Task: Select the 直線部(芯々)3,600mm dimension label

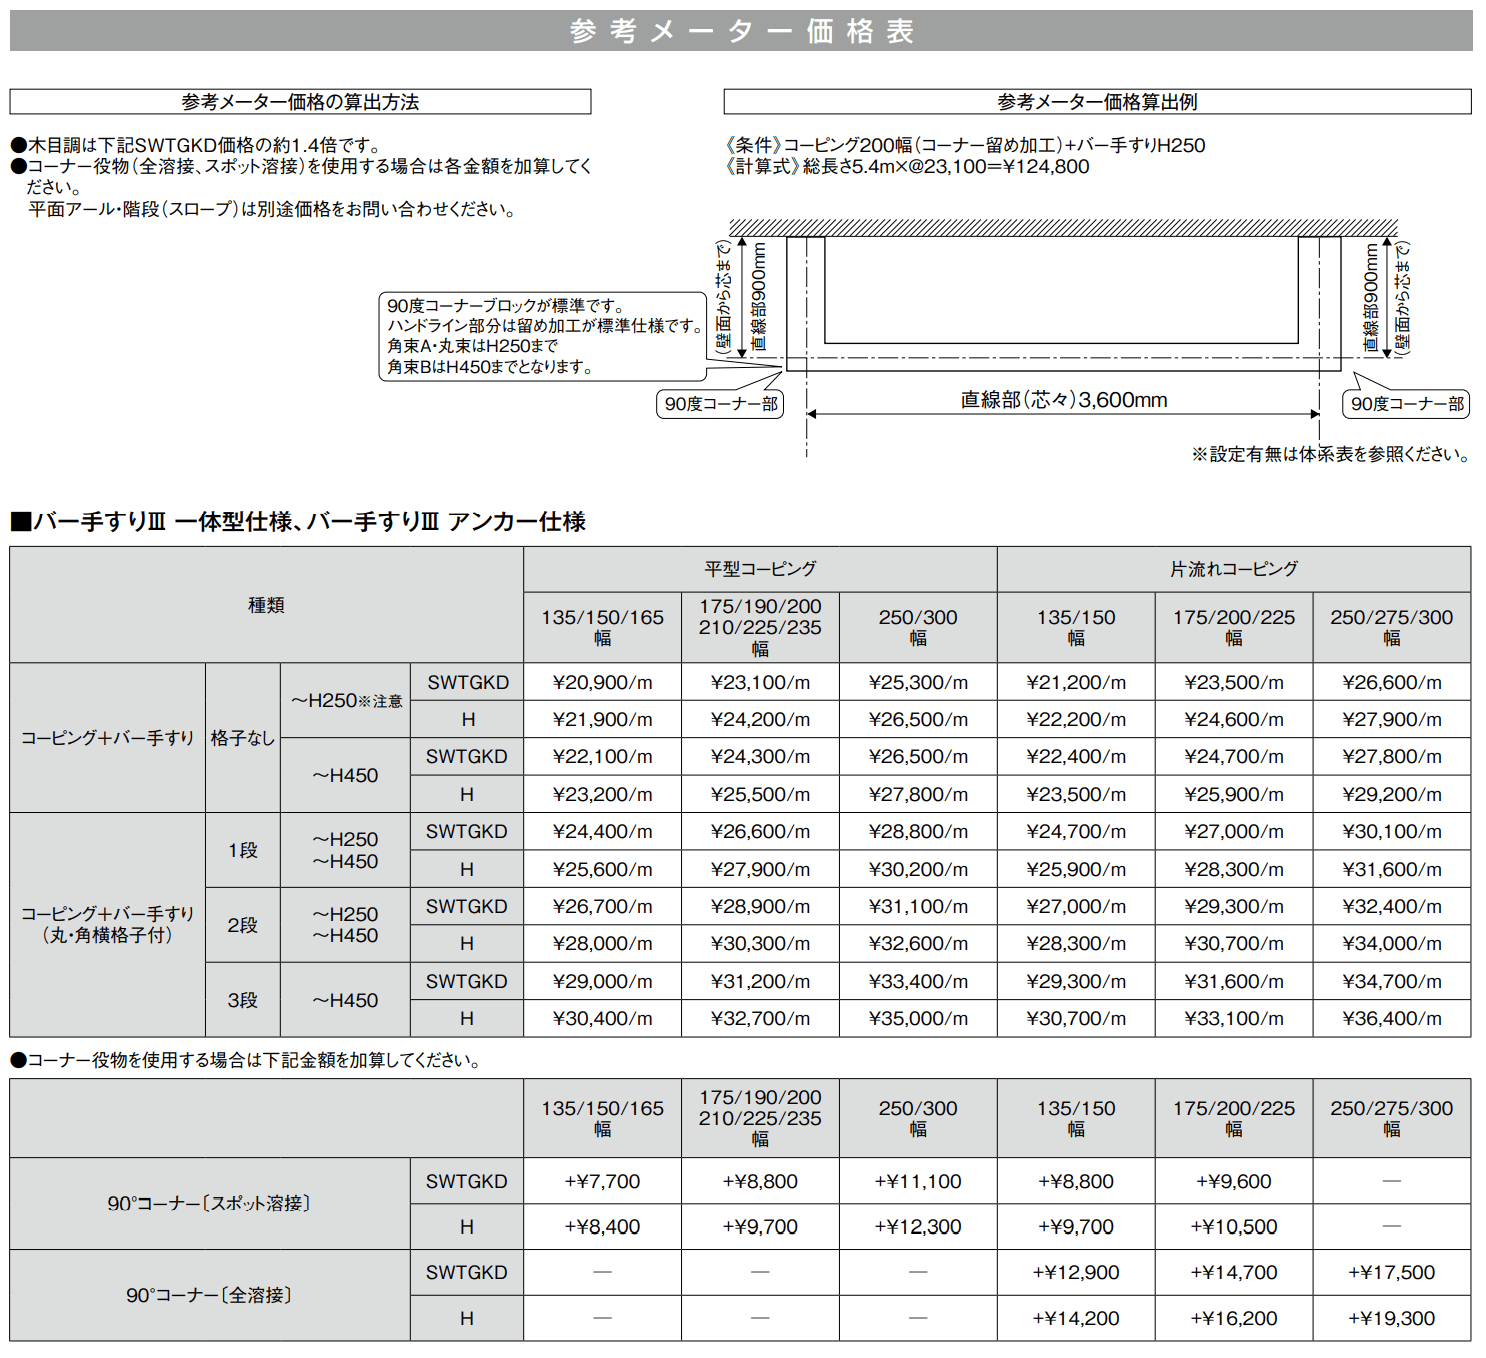Action: click(x=1063, y=399)
